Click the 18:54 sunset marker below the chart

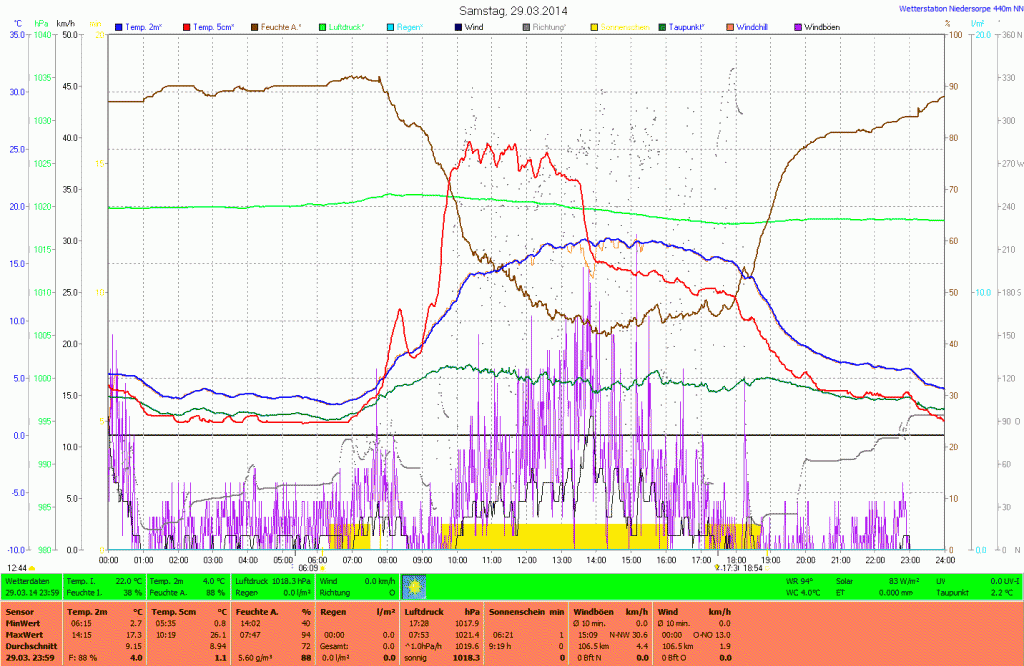click(753, 567)
